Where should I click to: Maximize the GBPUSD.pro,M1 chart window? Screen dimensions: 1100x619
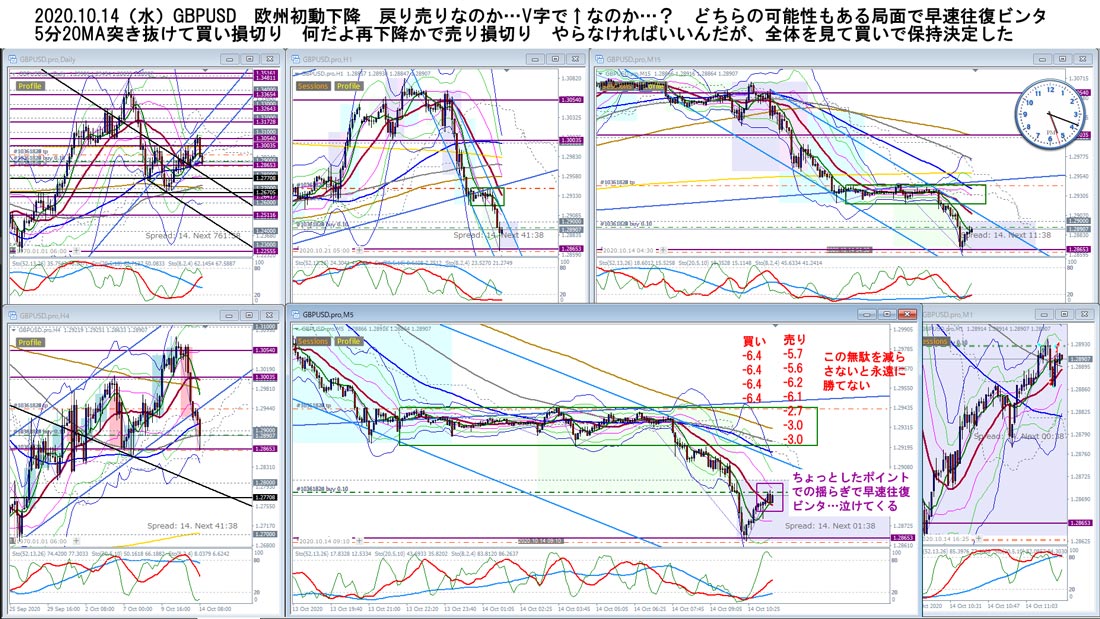(1064, 314)
